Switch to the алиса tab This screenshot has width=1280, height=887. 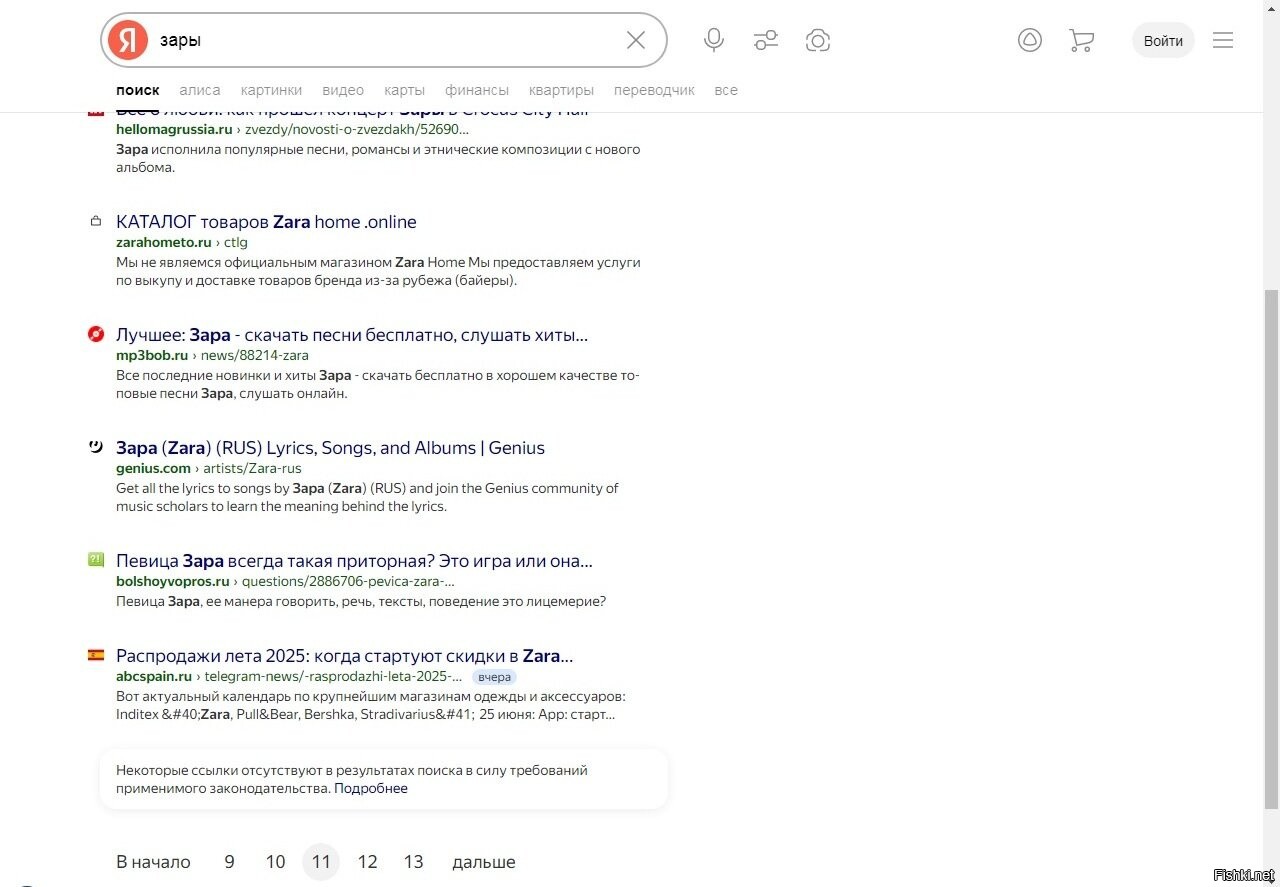tap(200, 90)
